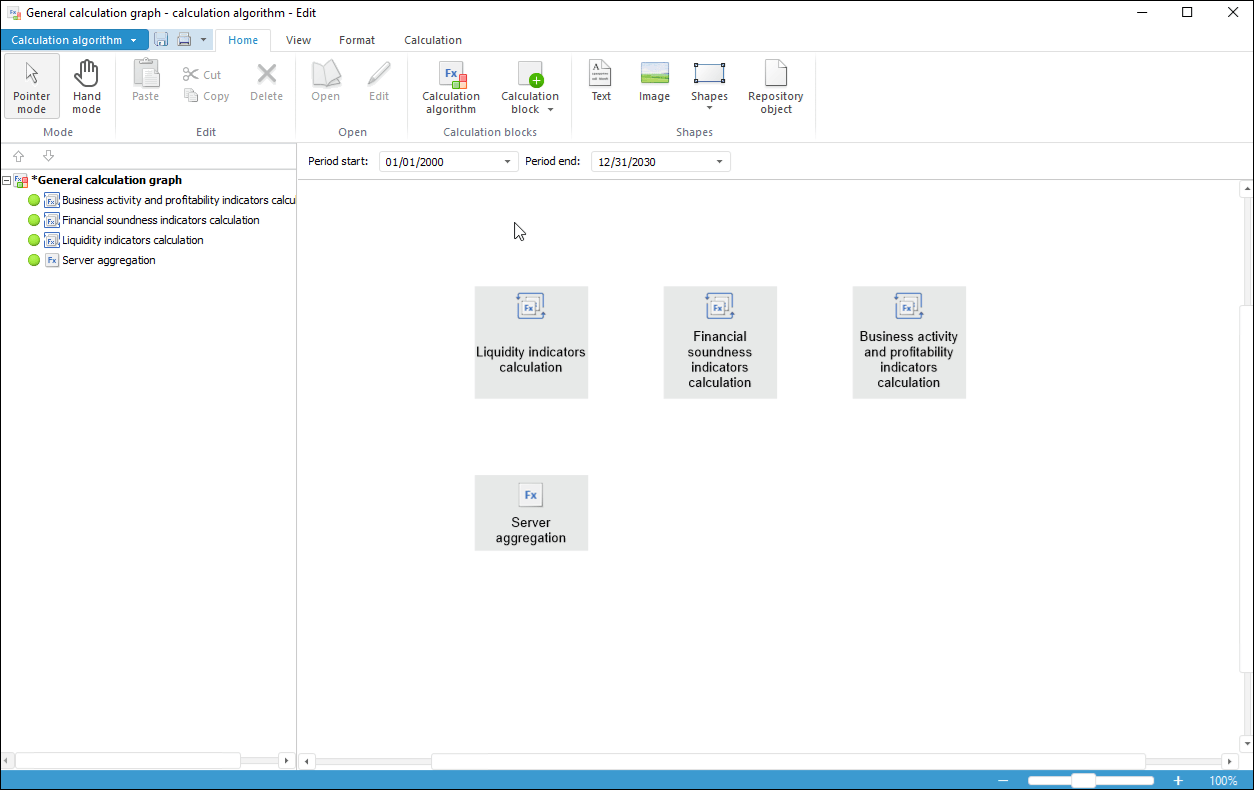Move item up with arrow

coord(18,156)
